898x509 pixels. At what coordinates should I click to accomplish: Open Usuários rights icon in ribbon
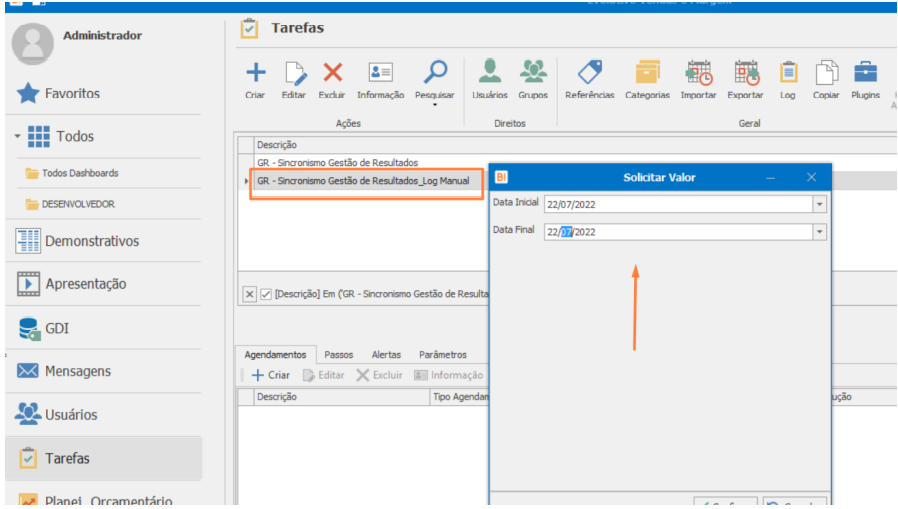click(490, 72)
